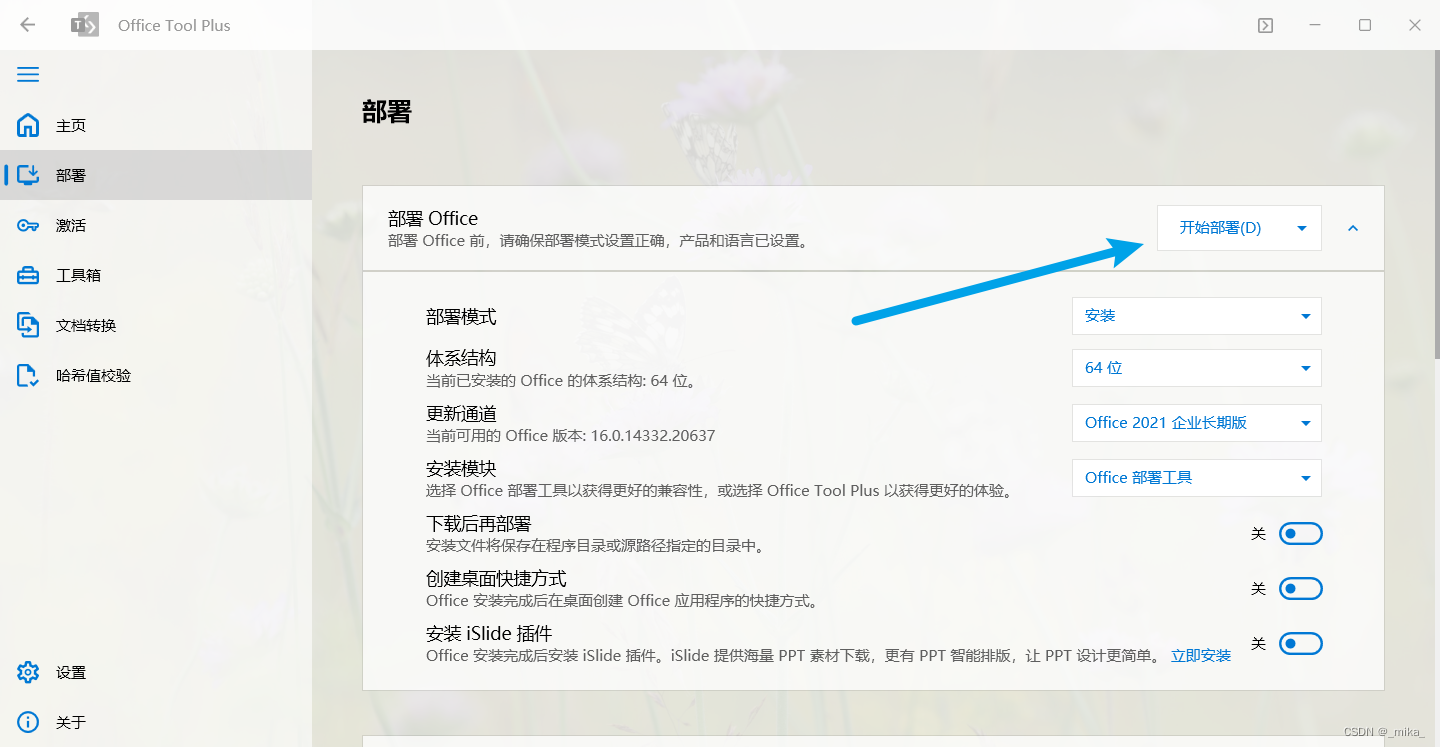Screen dimensions: 1440x747
Task: Open 设置 from the sidebar
Action: 156,672
